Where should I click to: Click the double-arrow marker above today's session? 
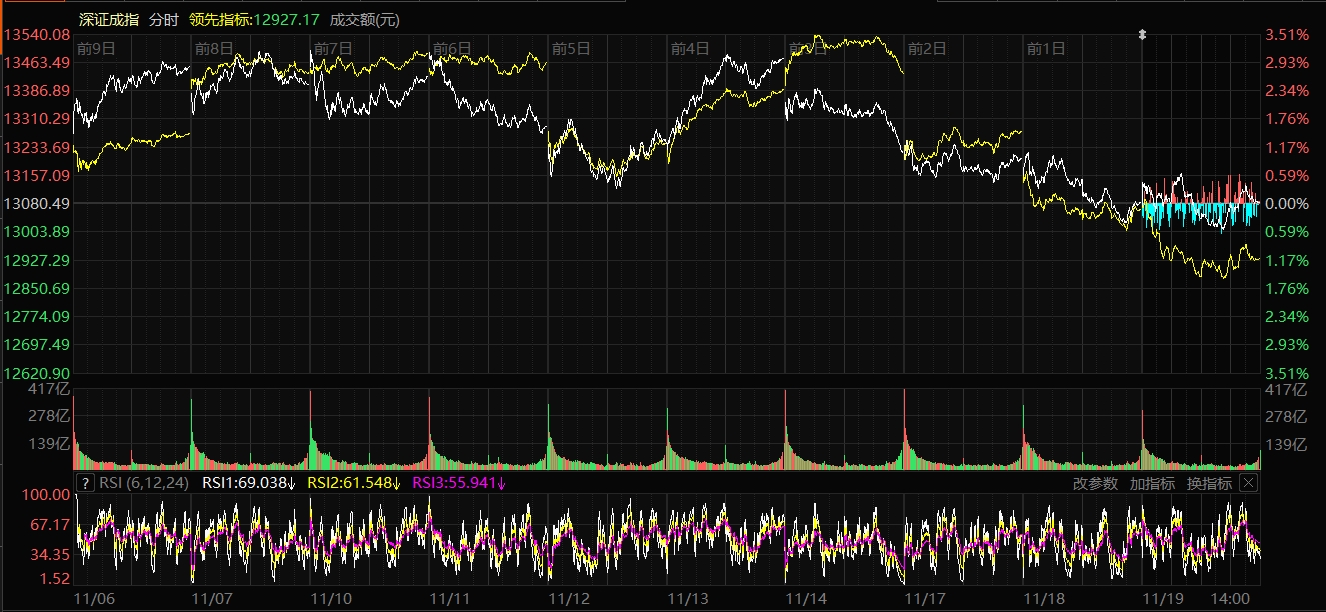[1143, 35]
